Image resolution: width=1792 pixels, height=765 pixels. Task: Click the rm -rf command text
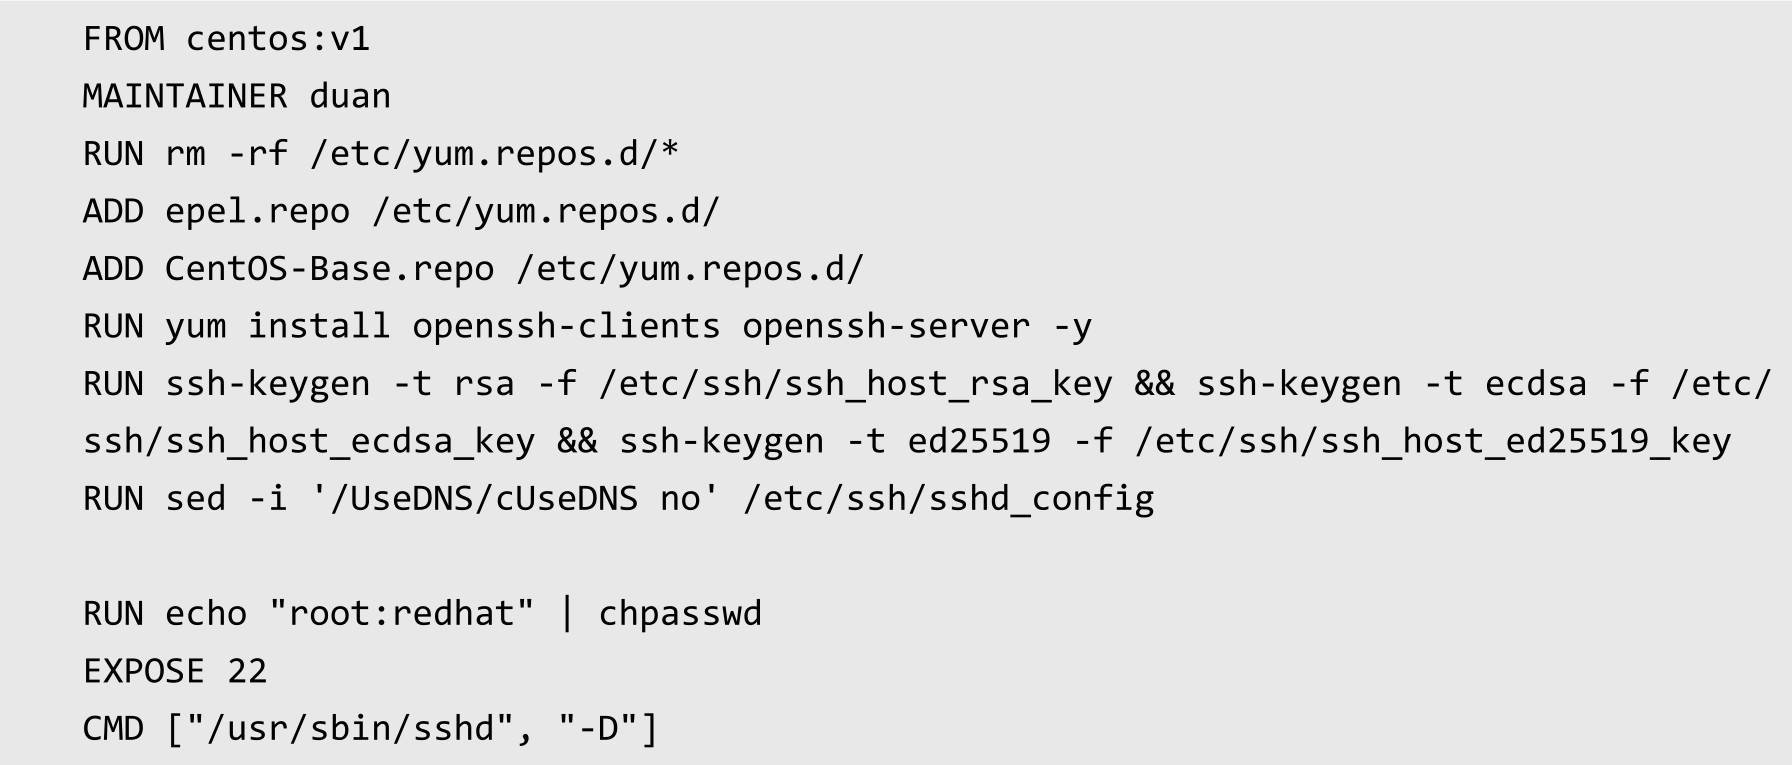click(x=227, y=154)
